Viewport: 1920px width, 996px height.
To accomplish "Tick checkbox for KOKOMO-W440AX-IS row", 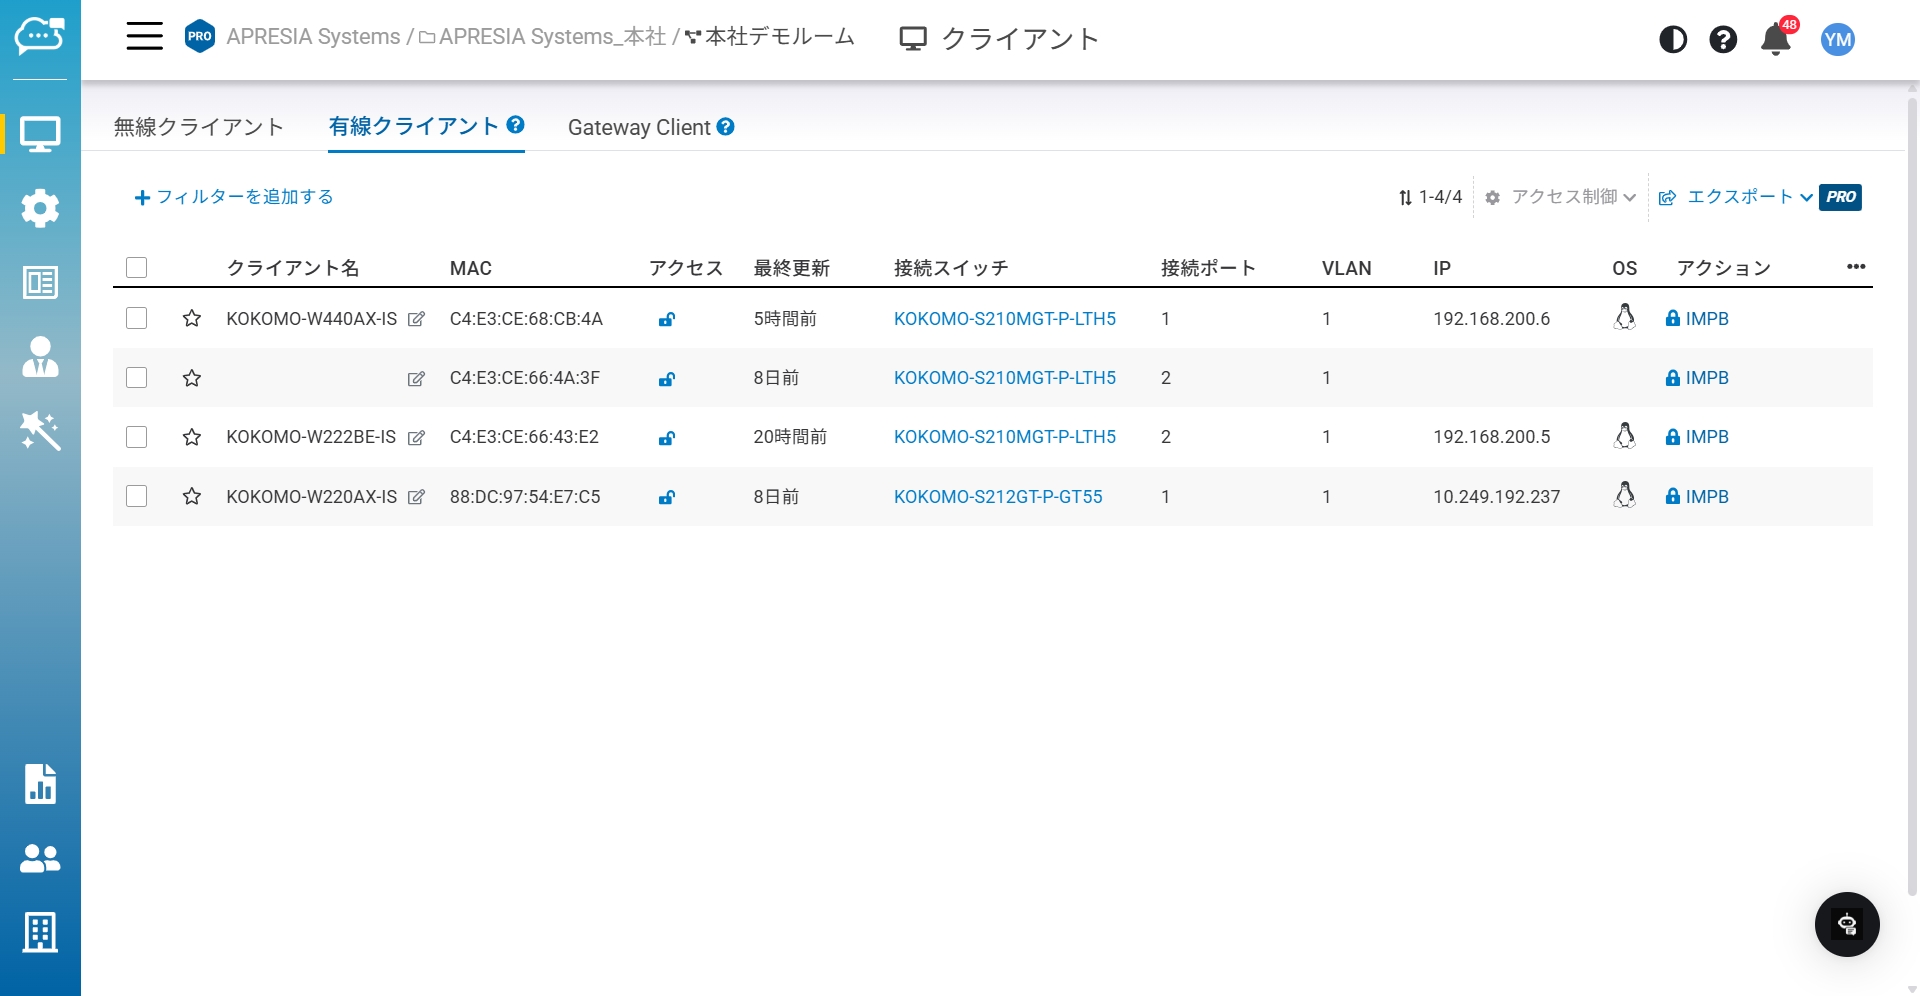I will pos(137,319).
